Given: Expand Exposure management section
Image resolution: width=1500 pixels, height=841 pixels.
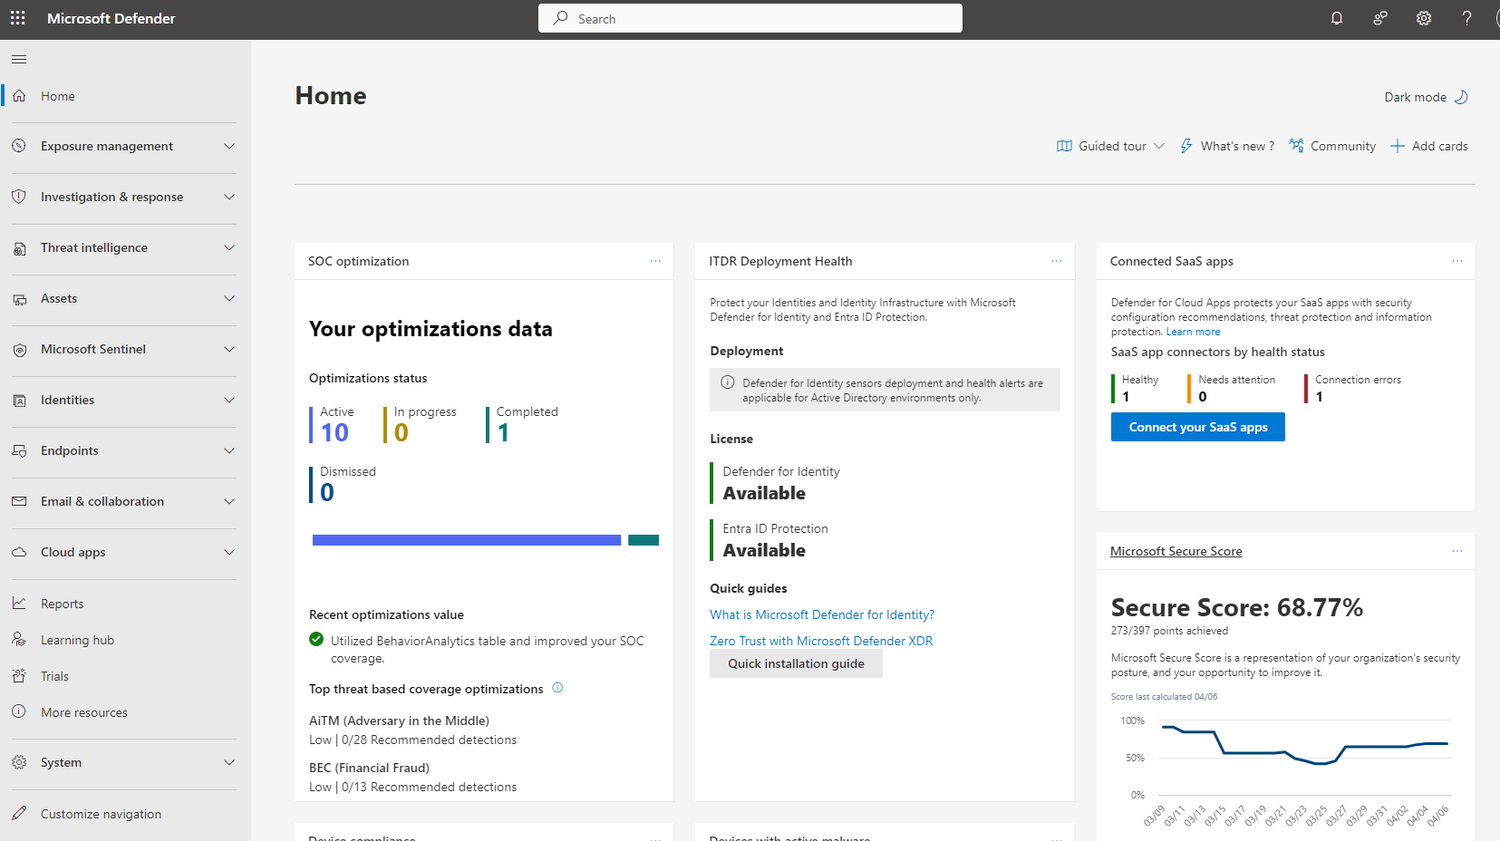Looking at the screenshot, I should (x=124, y=146).
